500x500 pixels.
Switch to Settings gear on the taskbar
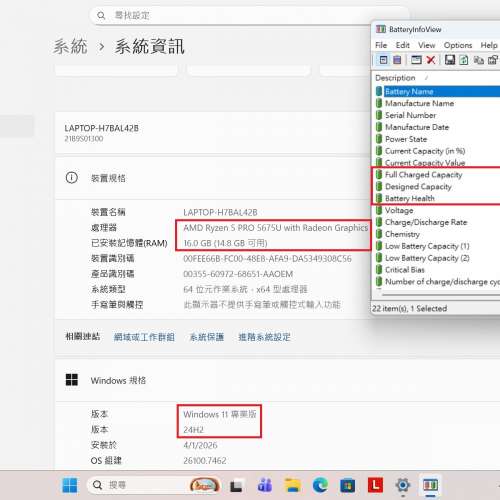point(403,485)
